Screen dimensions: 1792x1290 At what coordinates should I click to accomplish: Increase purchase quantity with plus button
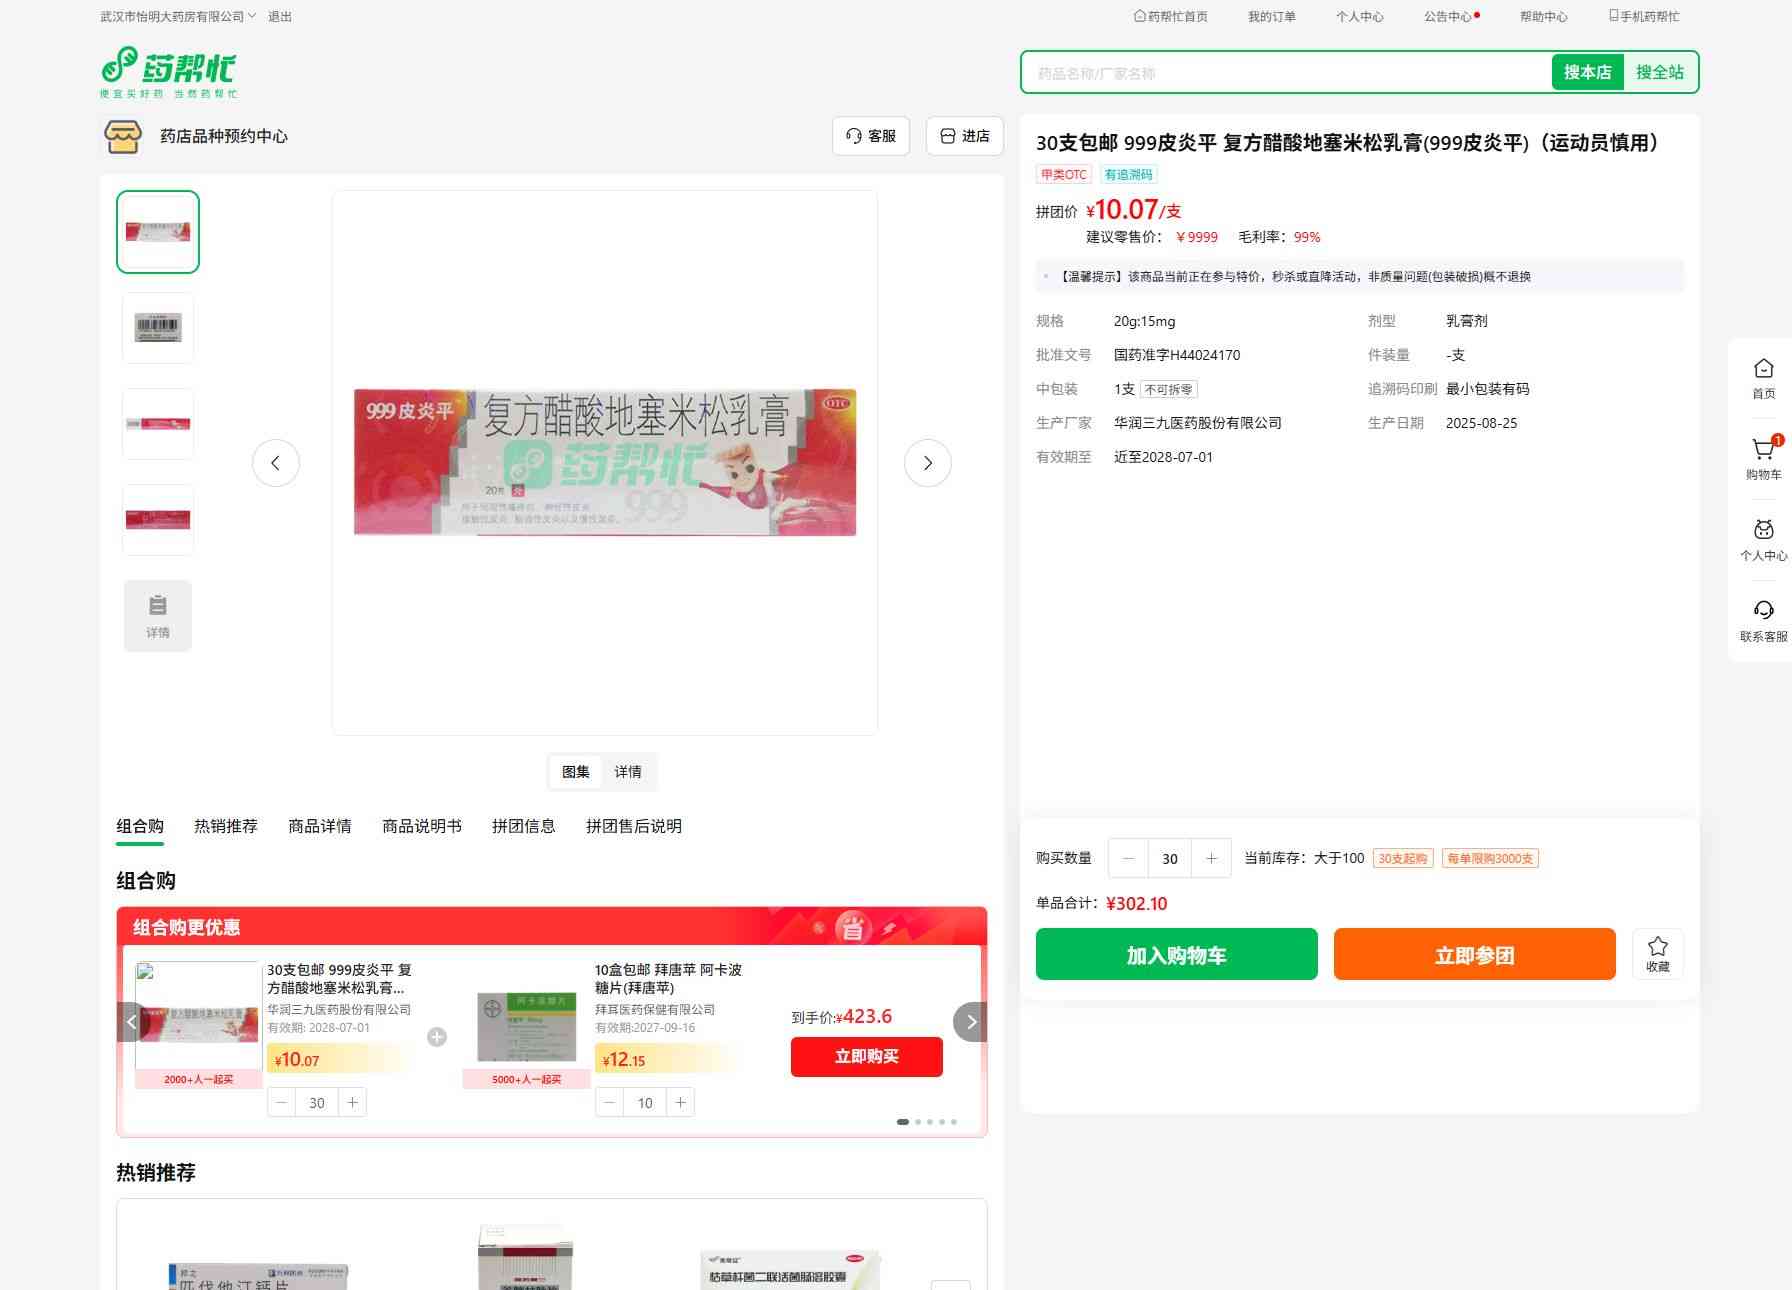coord(1211,858)
